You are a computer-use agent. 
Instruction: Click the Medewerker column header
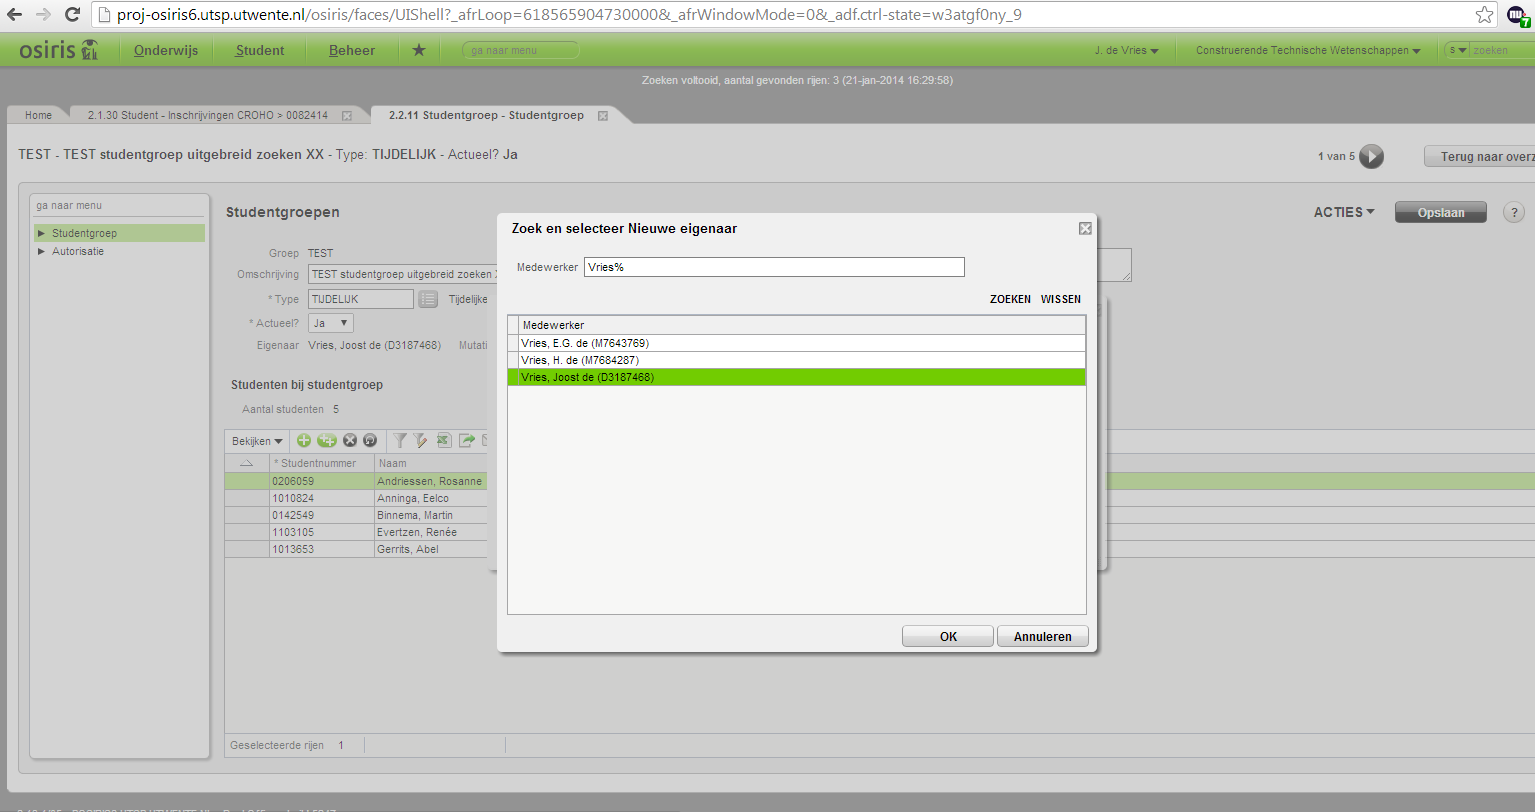point(802,325)
